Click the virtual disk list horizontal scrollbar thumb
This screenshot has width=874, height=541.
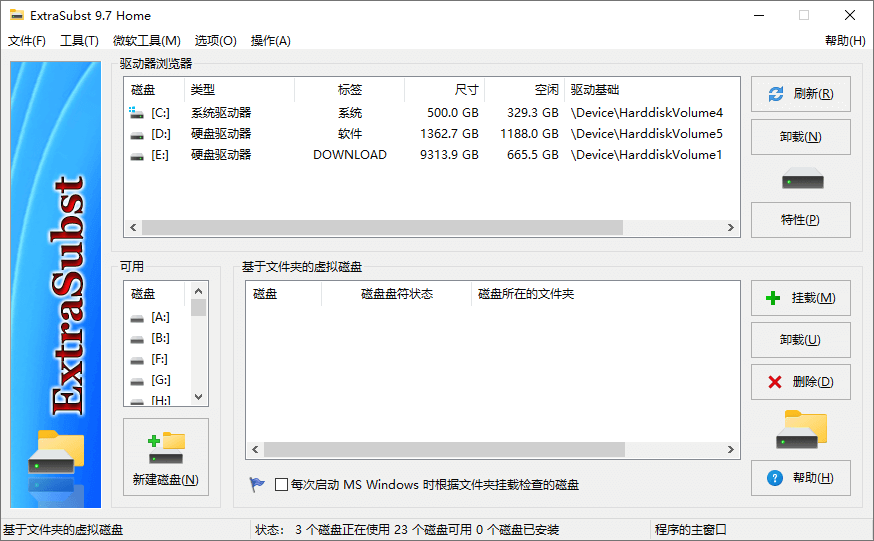pyautogui.click(x=444, y=449)
